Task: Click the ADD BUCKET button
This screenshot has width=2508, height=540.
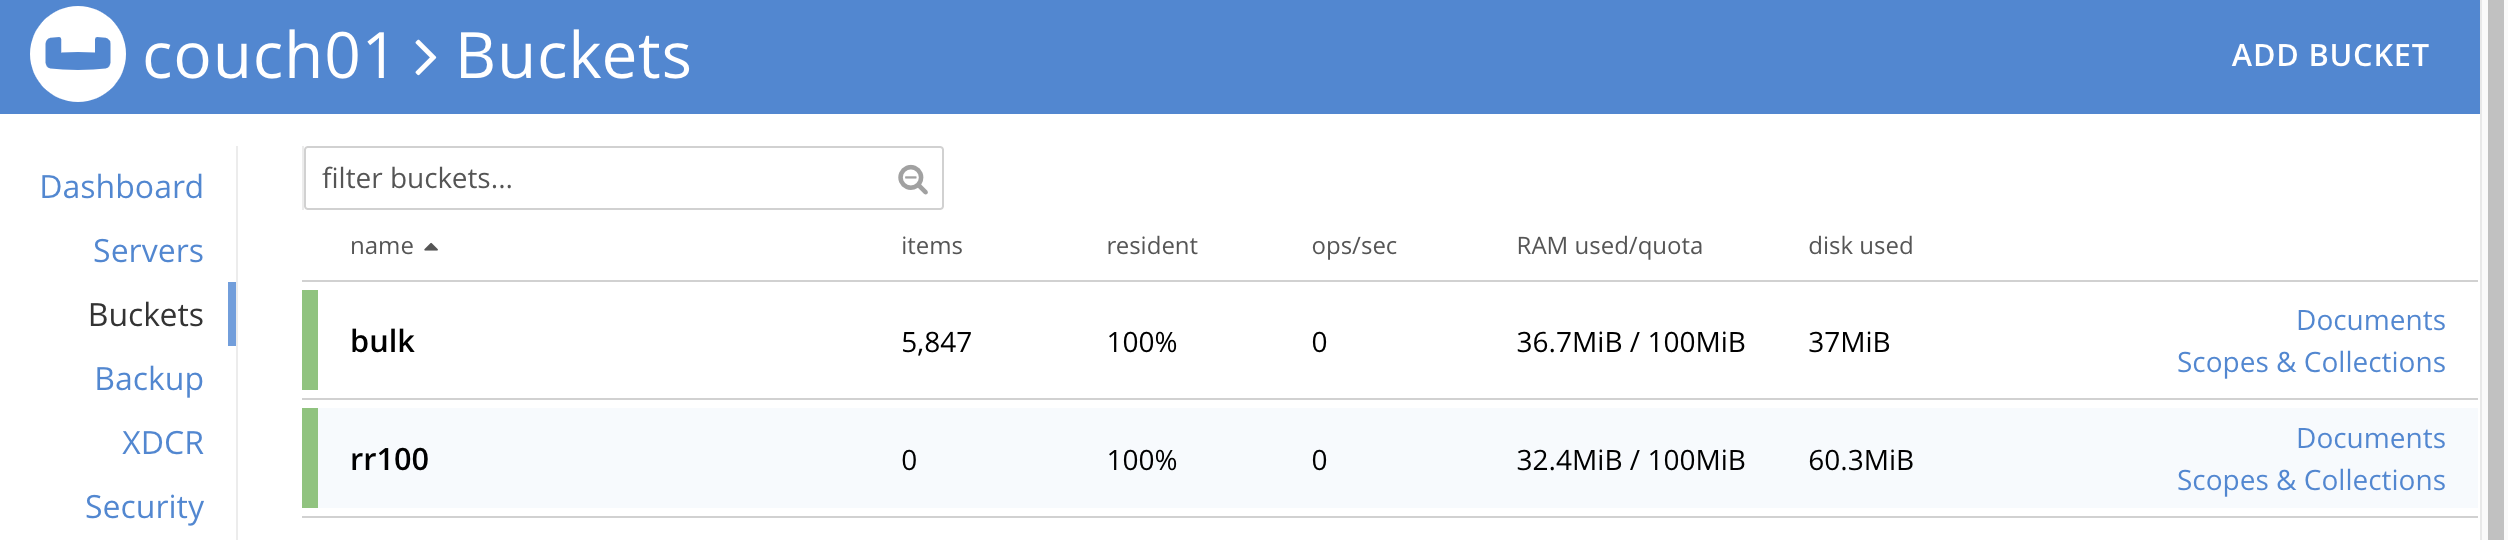Action: pyautogui.click(x=2329, y=56)
